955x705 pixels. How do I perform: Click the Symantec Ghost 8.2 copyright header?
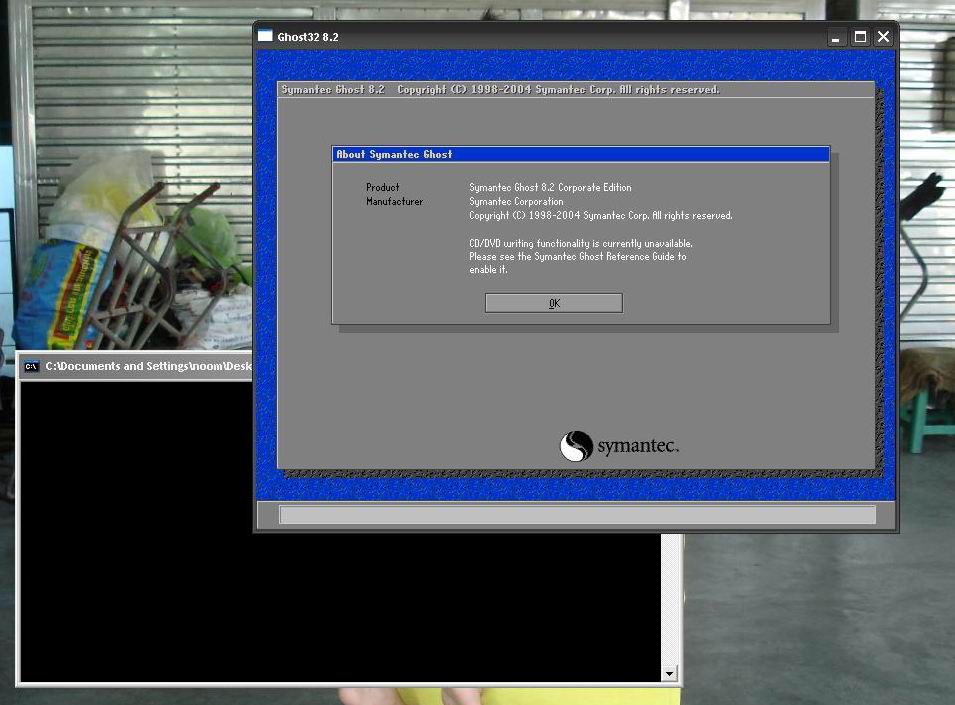coord(500,89)
